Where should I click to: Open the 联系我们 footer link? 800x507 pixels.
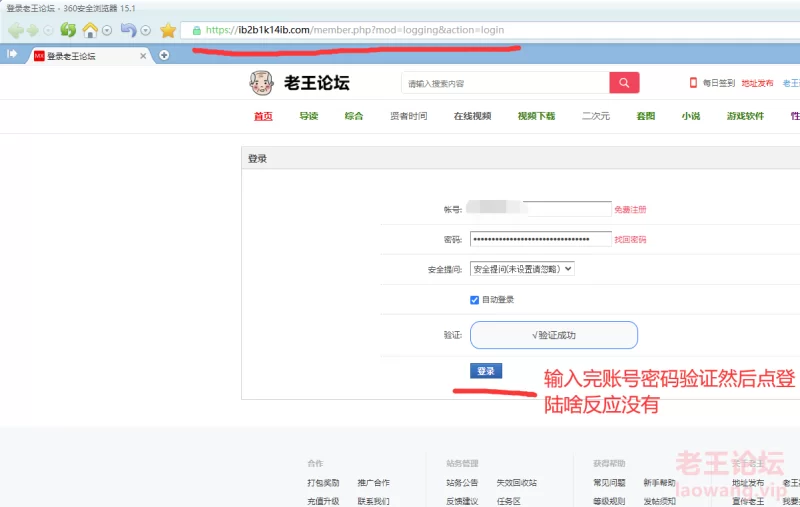click(373, 501)
